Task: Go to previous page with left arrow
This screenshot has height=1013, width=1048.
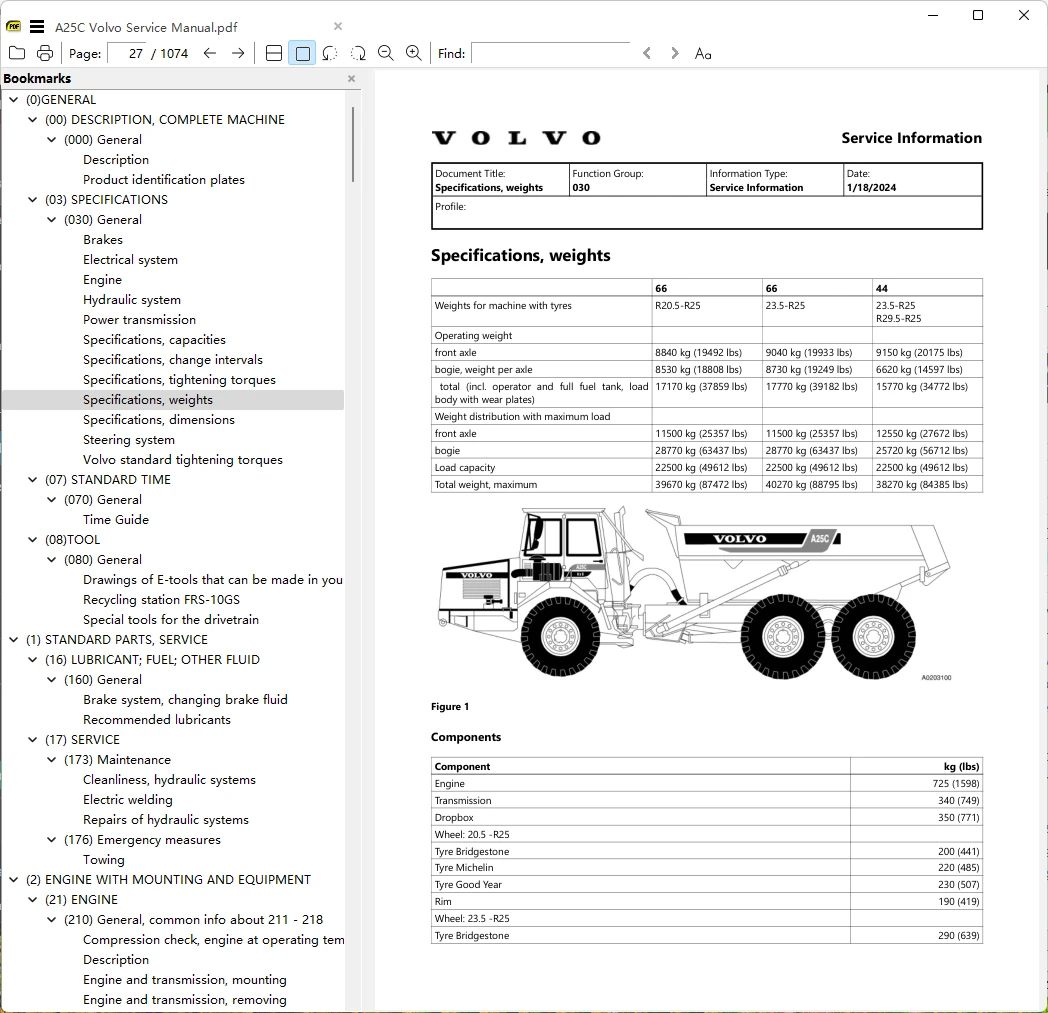Action: [x=210, y=53]
